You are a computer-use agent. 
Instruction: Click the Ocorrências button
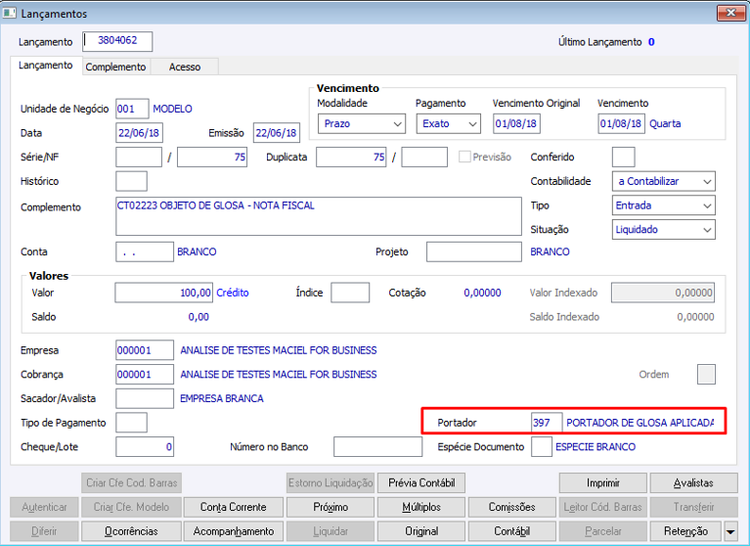coord(131,531)
